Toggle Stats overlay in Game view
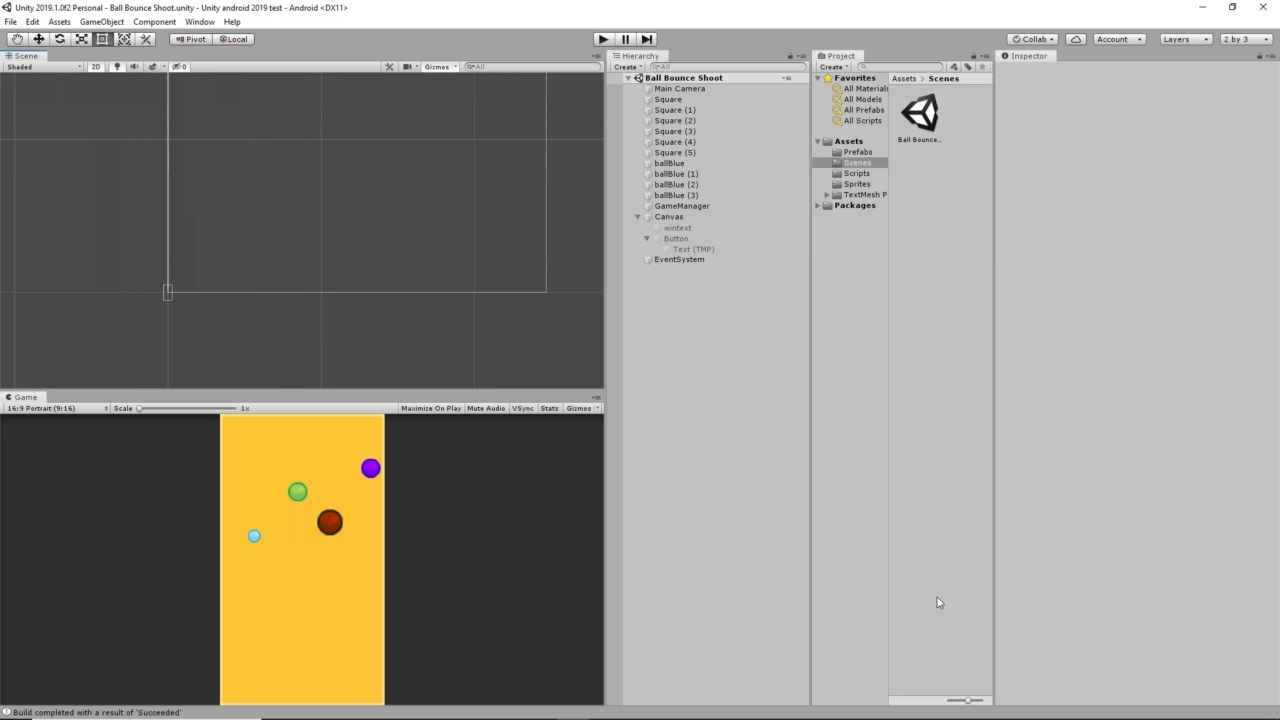Viewport: 1280px width, 720px height. 549,408
